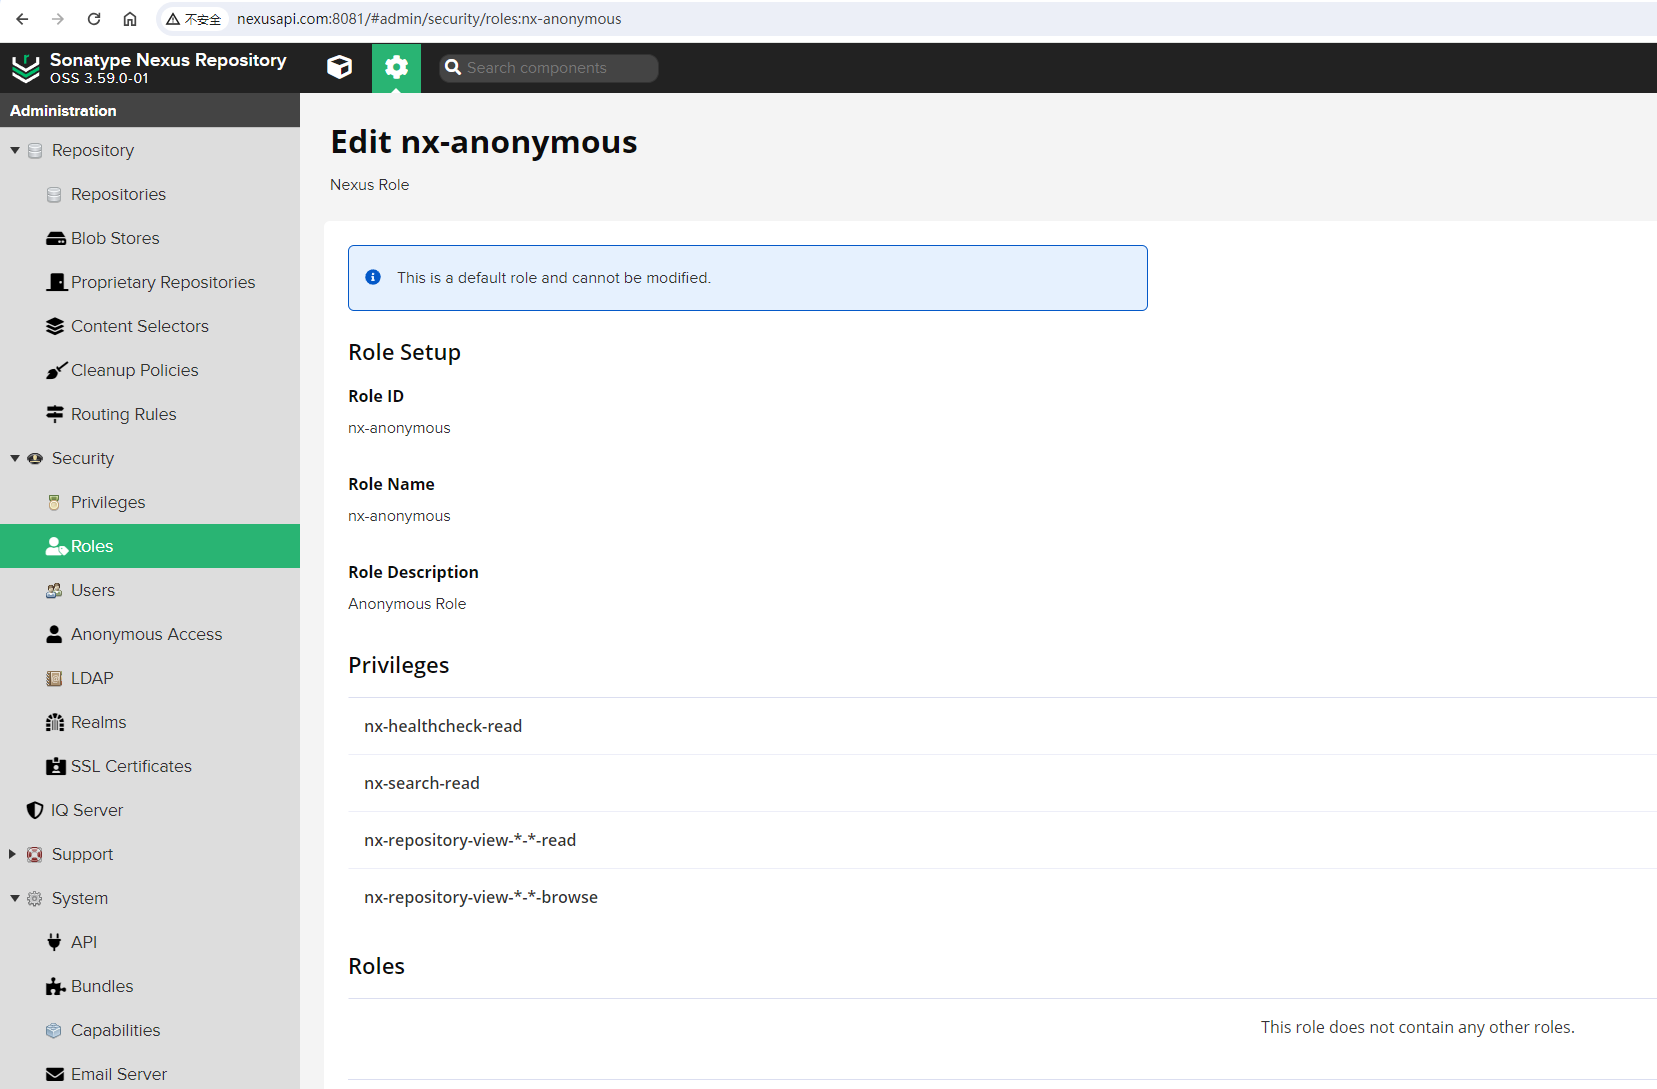
Task: Click the info icon in default role notice
Action: [373, 277]
